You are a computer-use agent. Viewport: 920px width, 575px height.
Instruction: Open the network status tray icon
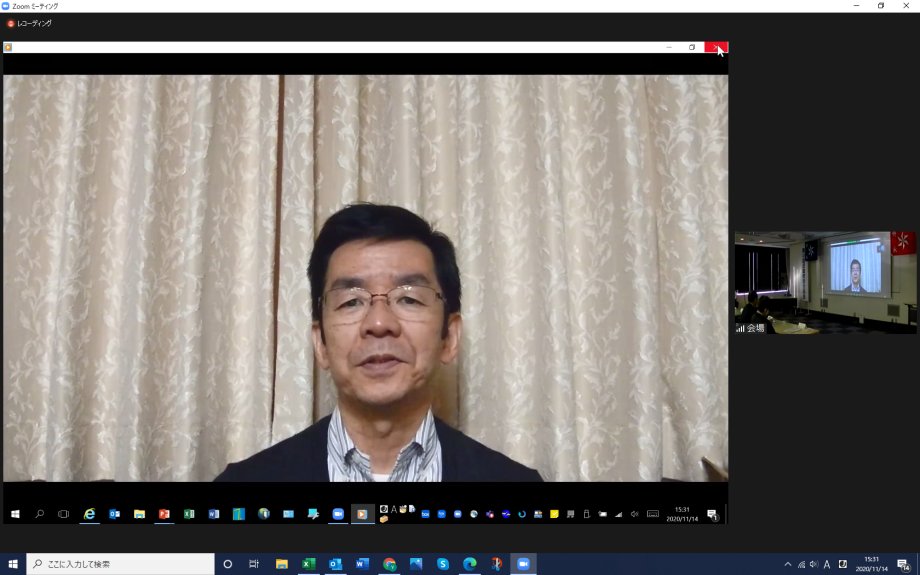[801, 564]
